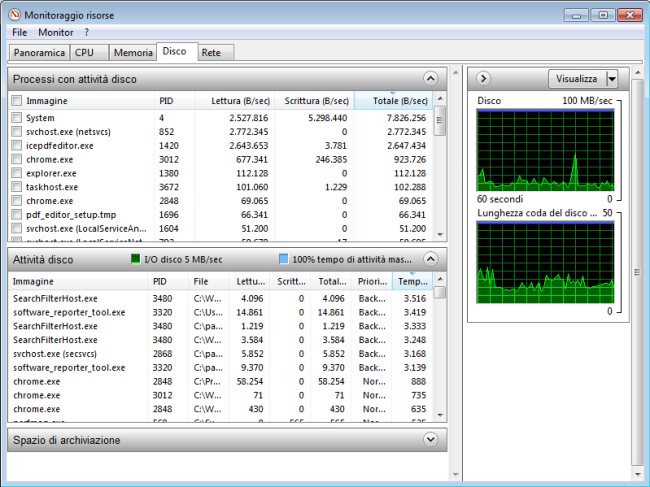
Task: Click the 246.385 write value of chrome.exe
Action: pyautogui.click(x=331, y=159)
